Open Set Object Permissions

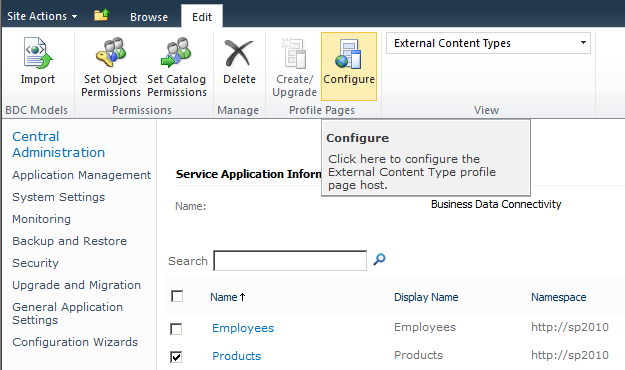click(111, 67)
